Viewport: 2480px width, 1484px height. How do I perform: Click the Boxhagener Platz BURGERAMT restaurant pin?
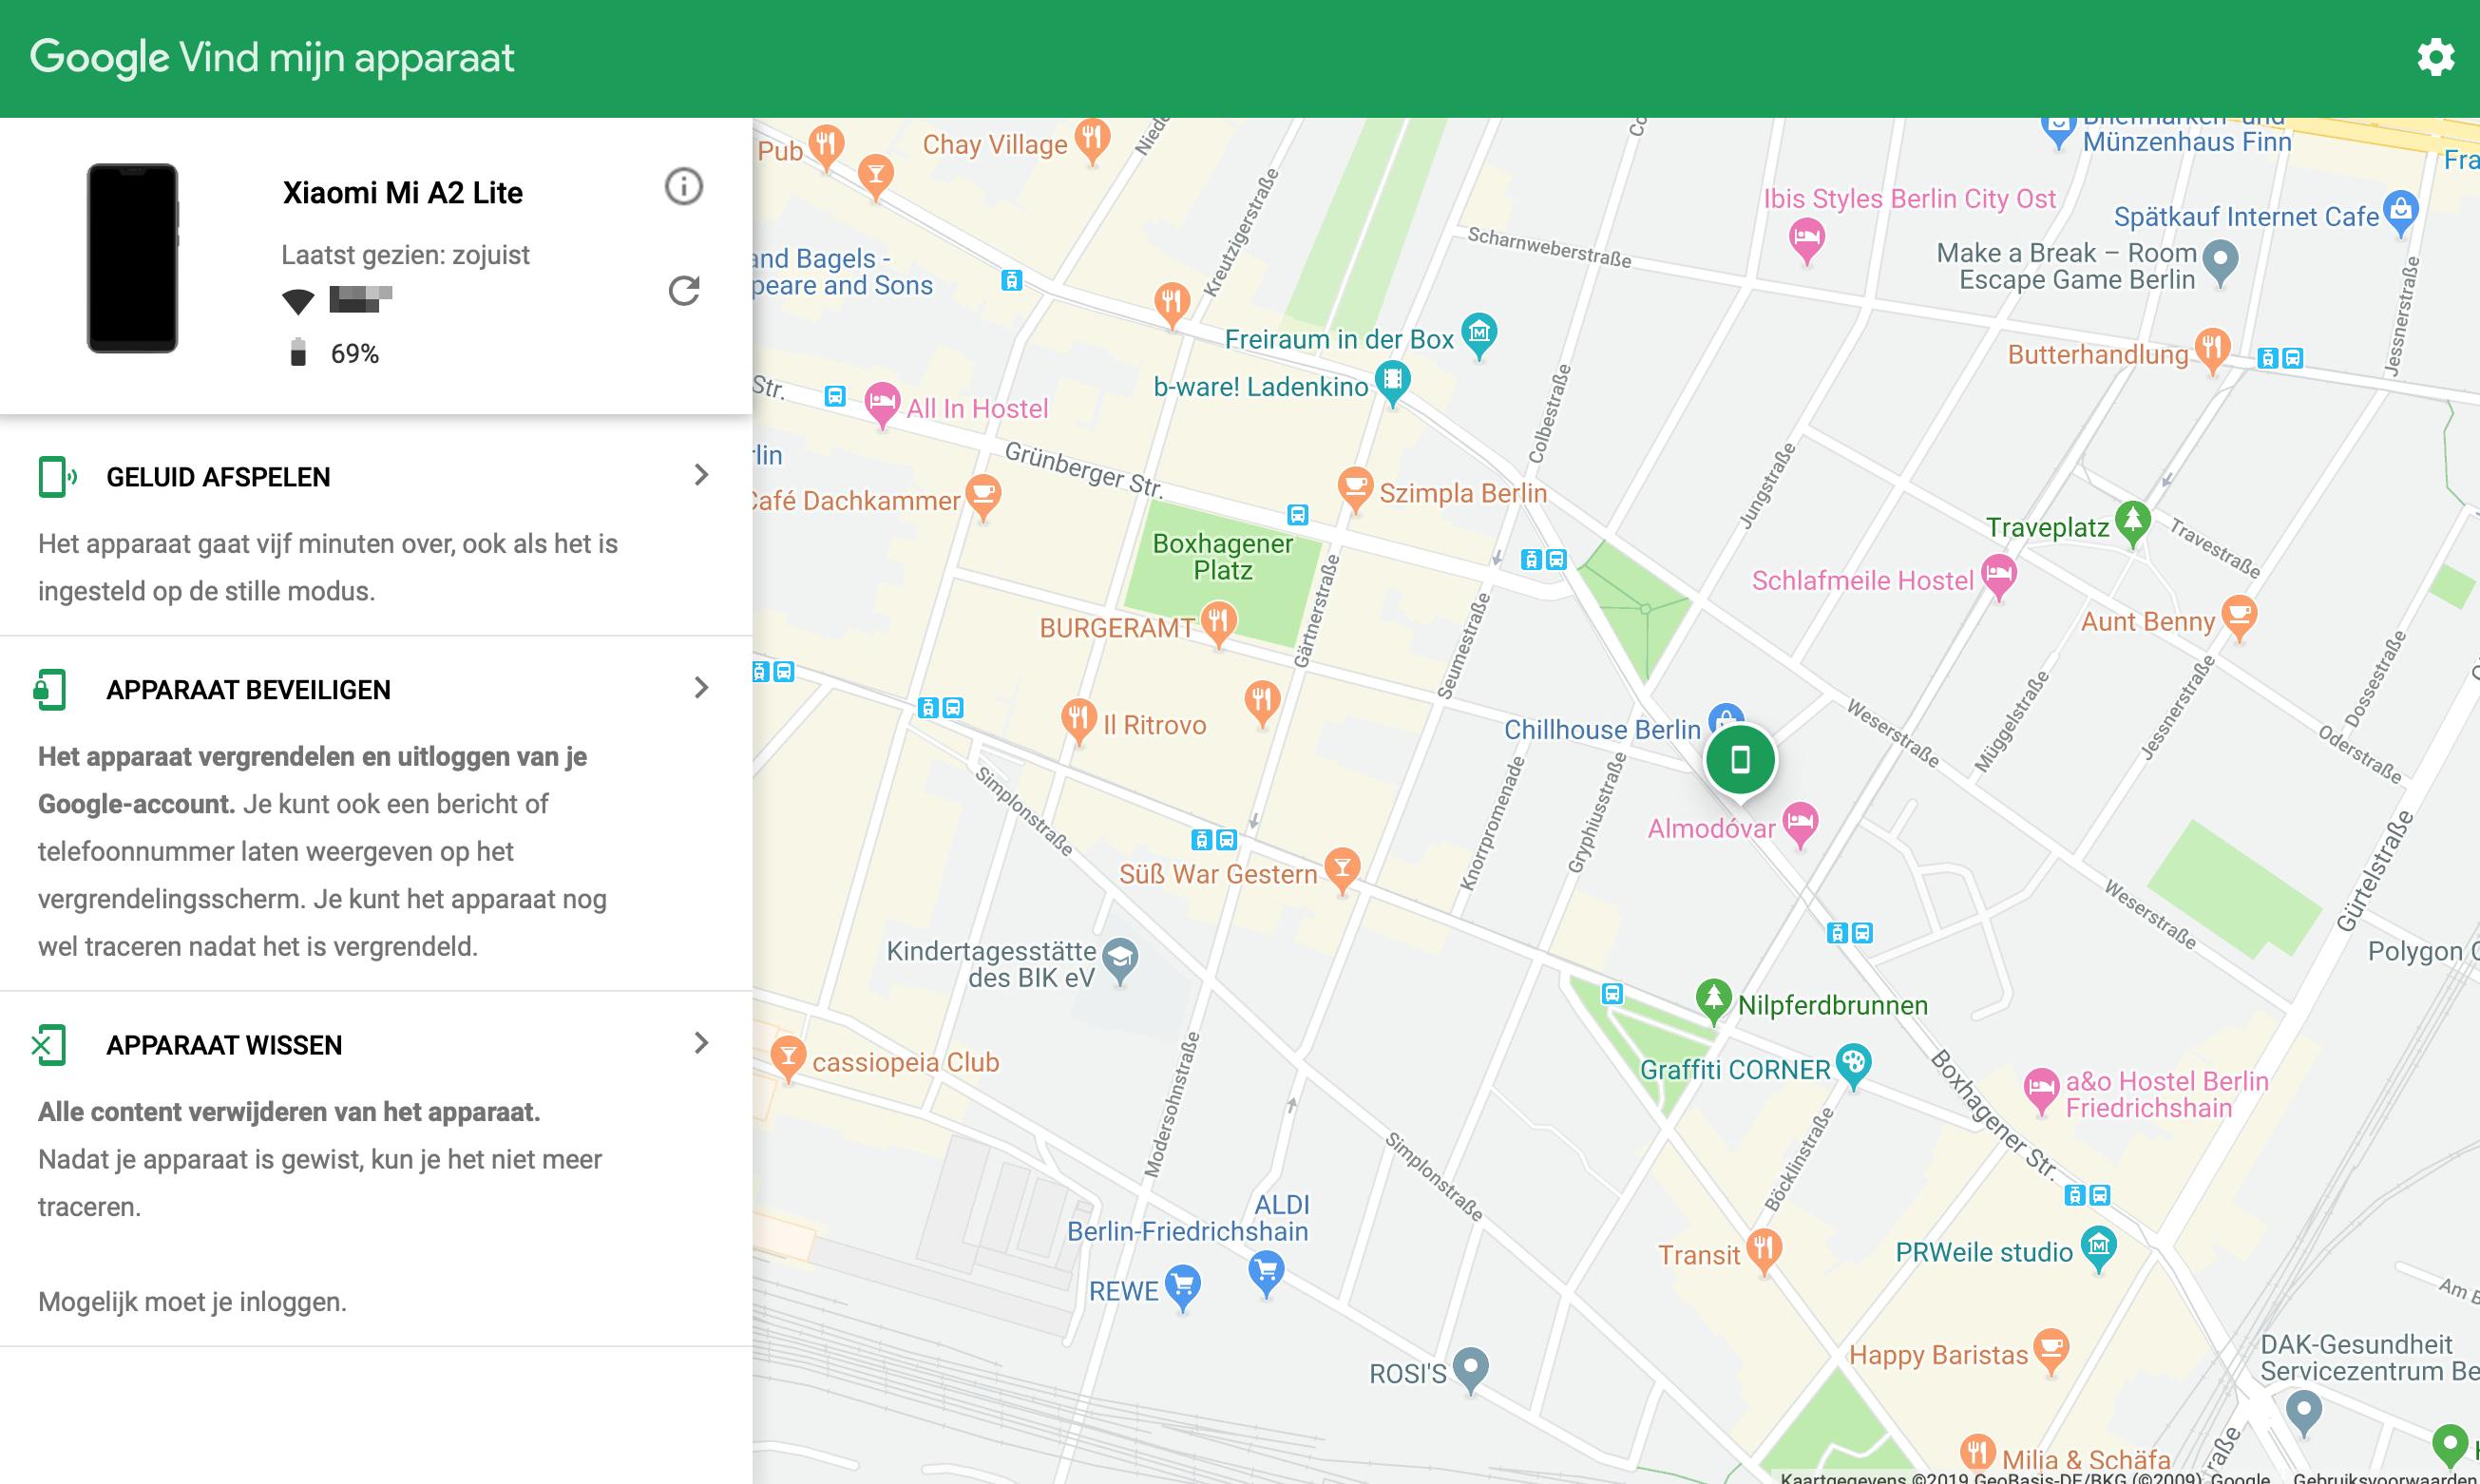point(1217,621)
